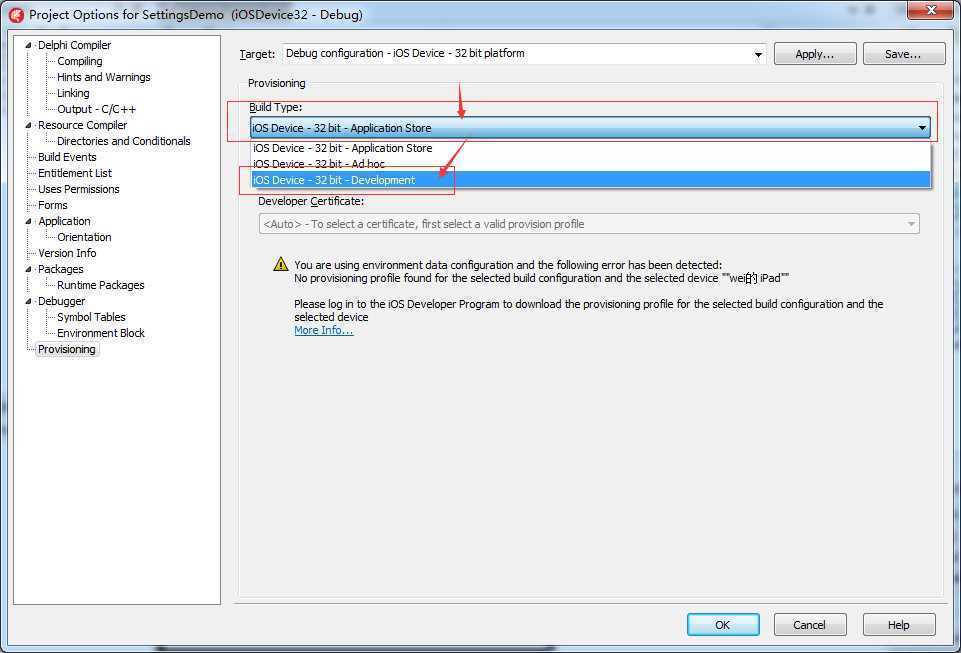The height and width of the screenshot is (653, 961).
Task: Select Entitlement List tree item
Action: (75, 173)
